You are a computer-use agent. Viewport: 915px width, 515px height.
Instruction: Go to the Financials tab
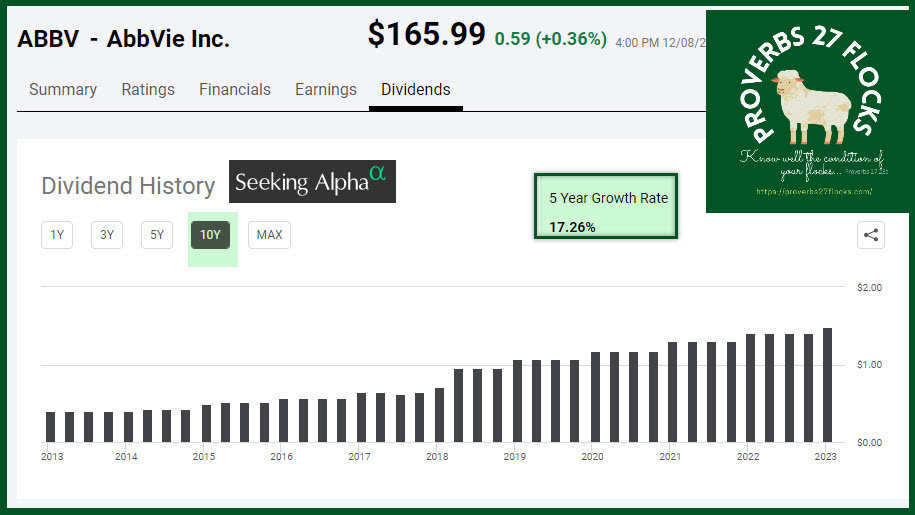tap(235, 90)
